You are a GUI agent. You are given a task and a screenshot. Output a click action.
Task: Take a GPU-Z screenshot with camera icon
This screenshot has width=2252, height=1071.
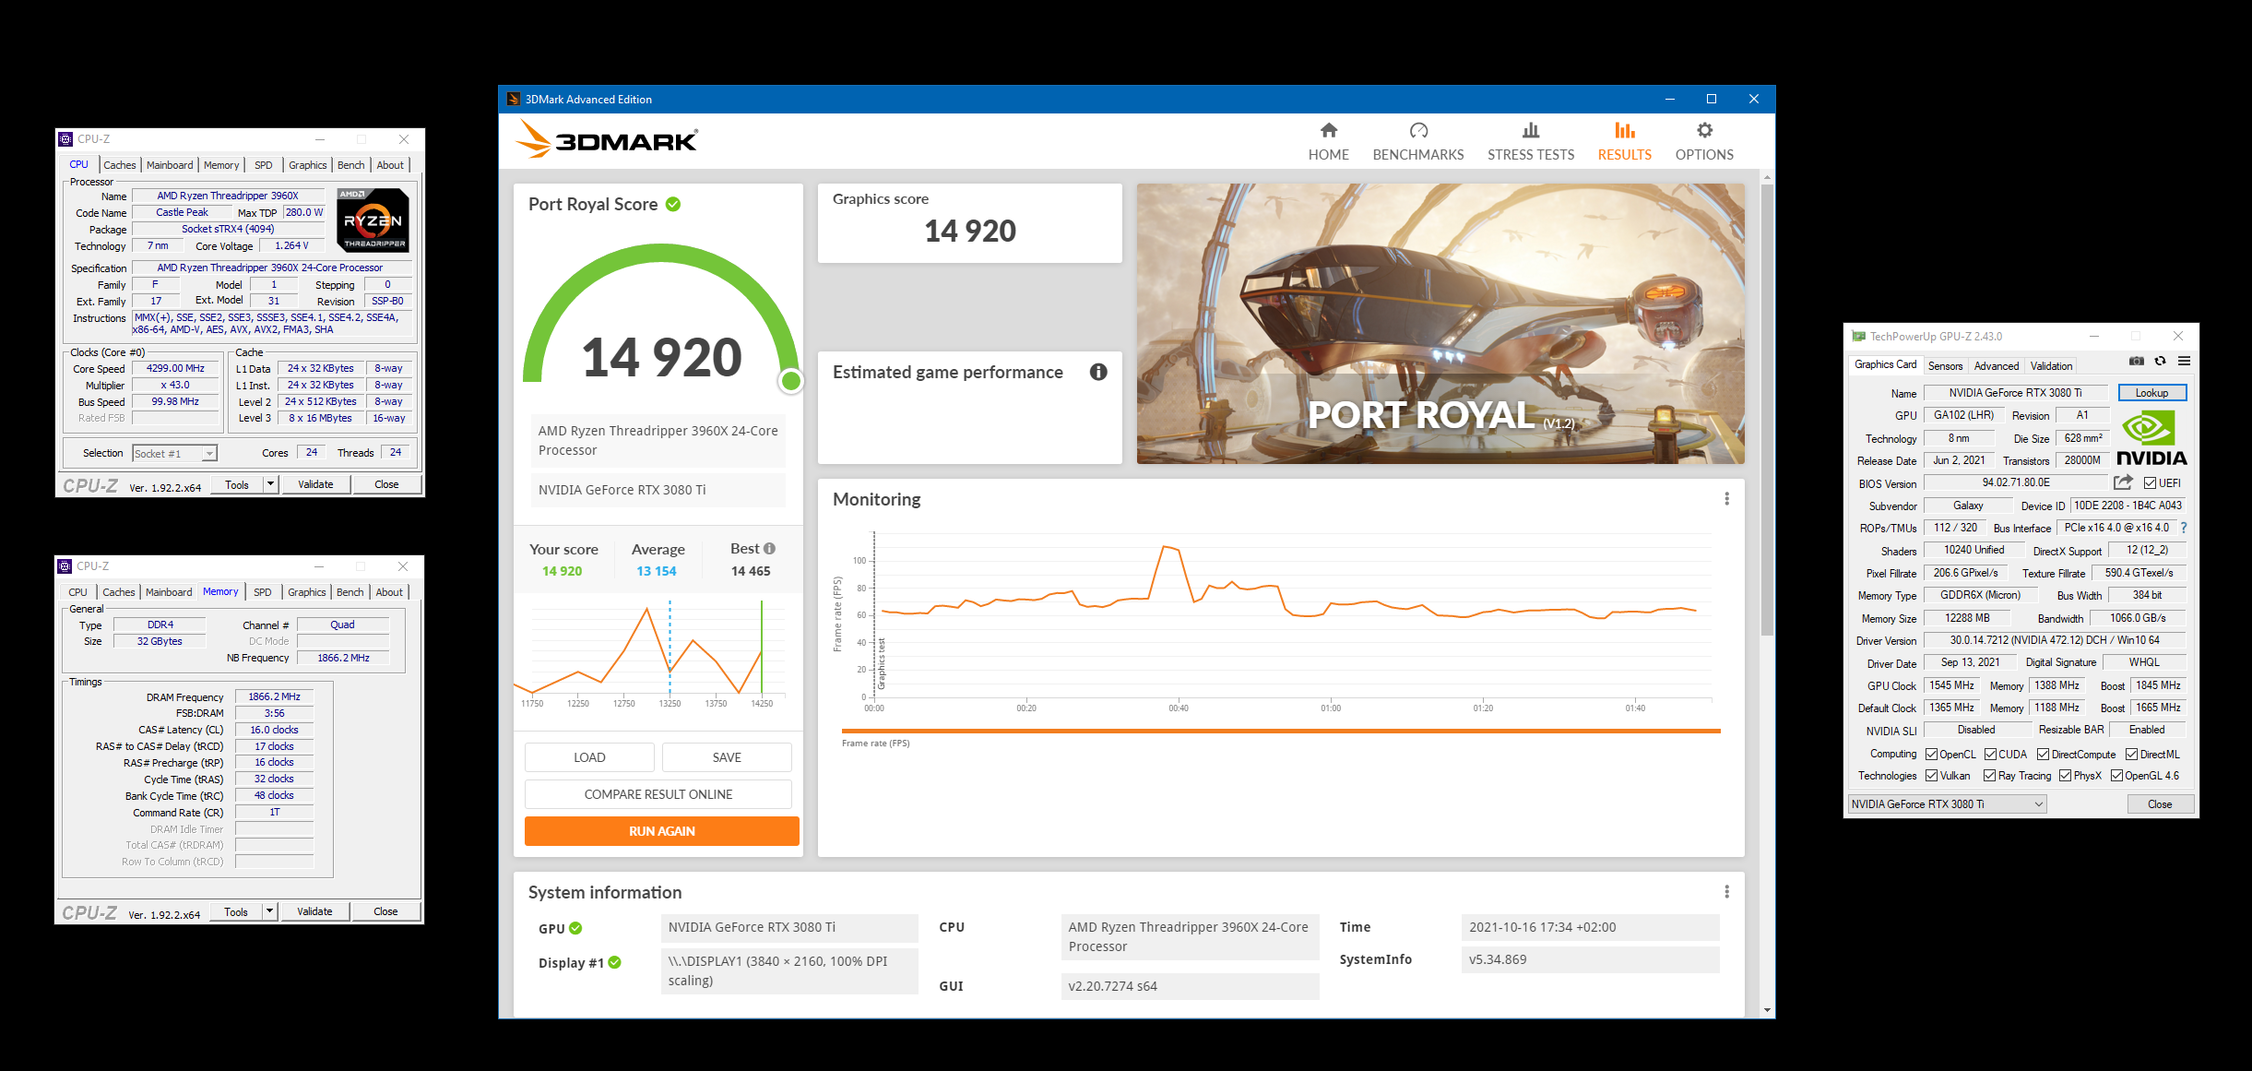point(2136,361)
